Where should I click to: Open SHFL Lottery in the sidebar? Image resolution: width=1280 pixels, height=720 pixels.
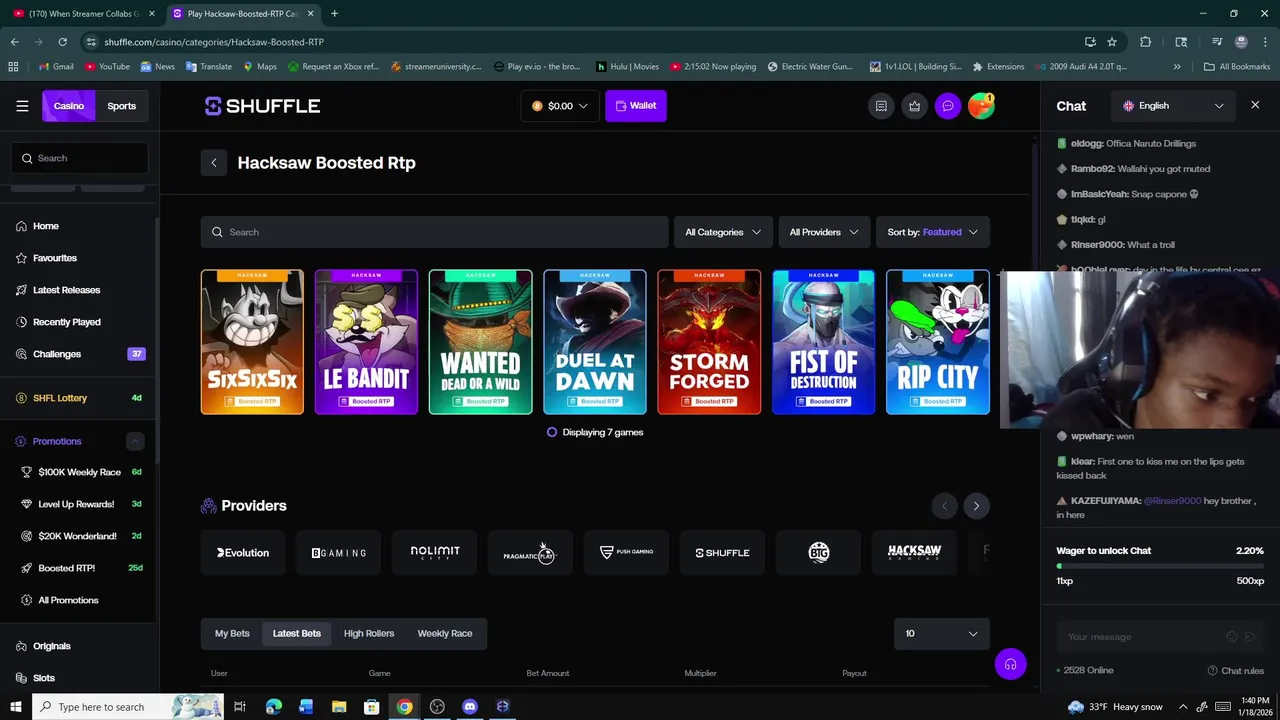pyautogui.click(x=80, y=398)
